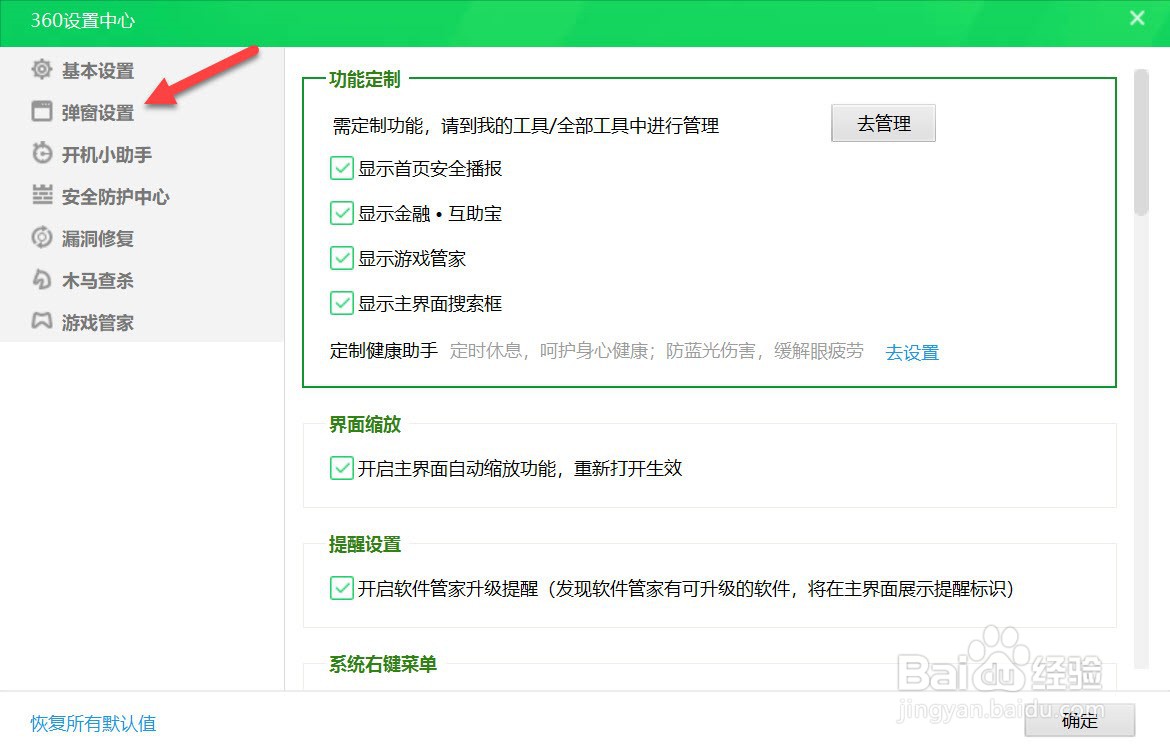Click the 界面缩放 section heading
The height and width of the screenshot is (750, 1170).
coord(365,425)
